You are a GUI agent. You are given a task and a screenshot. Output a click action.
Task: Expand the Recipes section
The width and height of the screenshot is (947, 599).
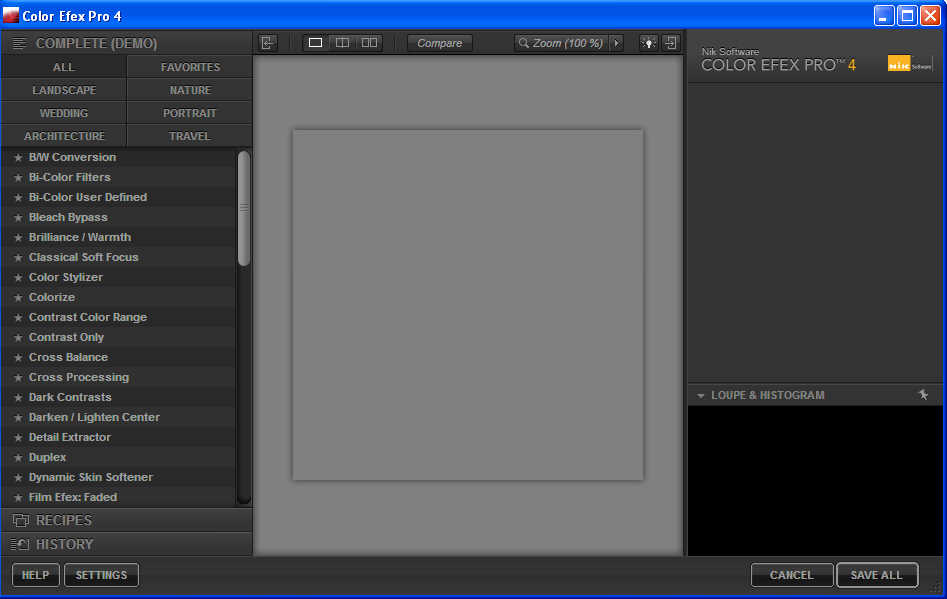[127, 521]
